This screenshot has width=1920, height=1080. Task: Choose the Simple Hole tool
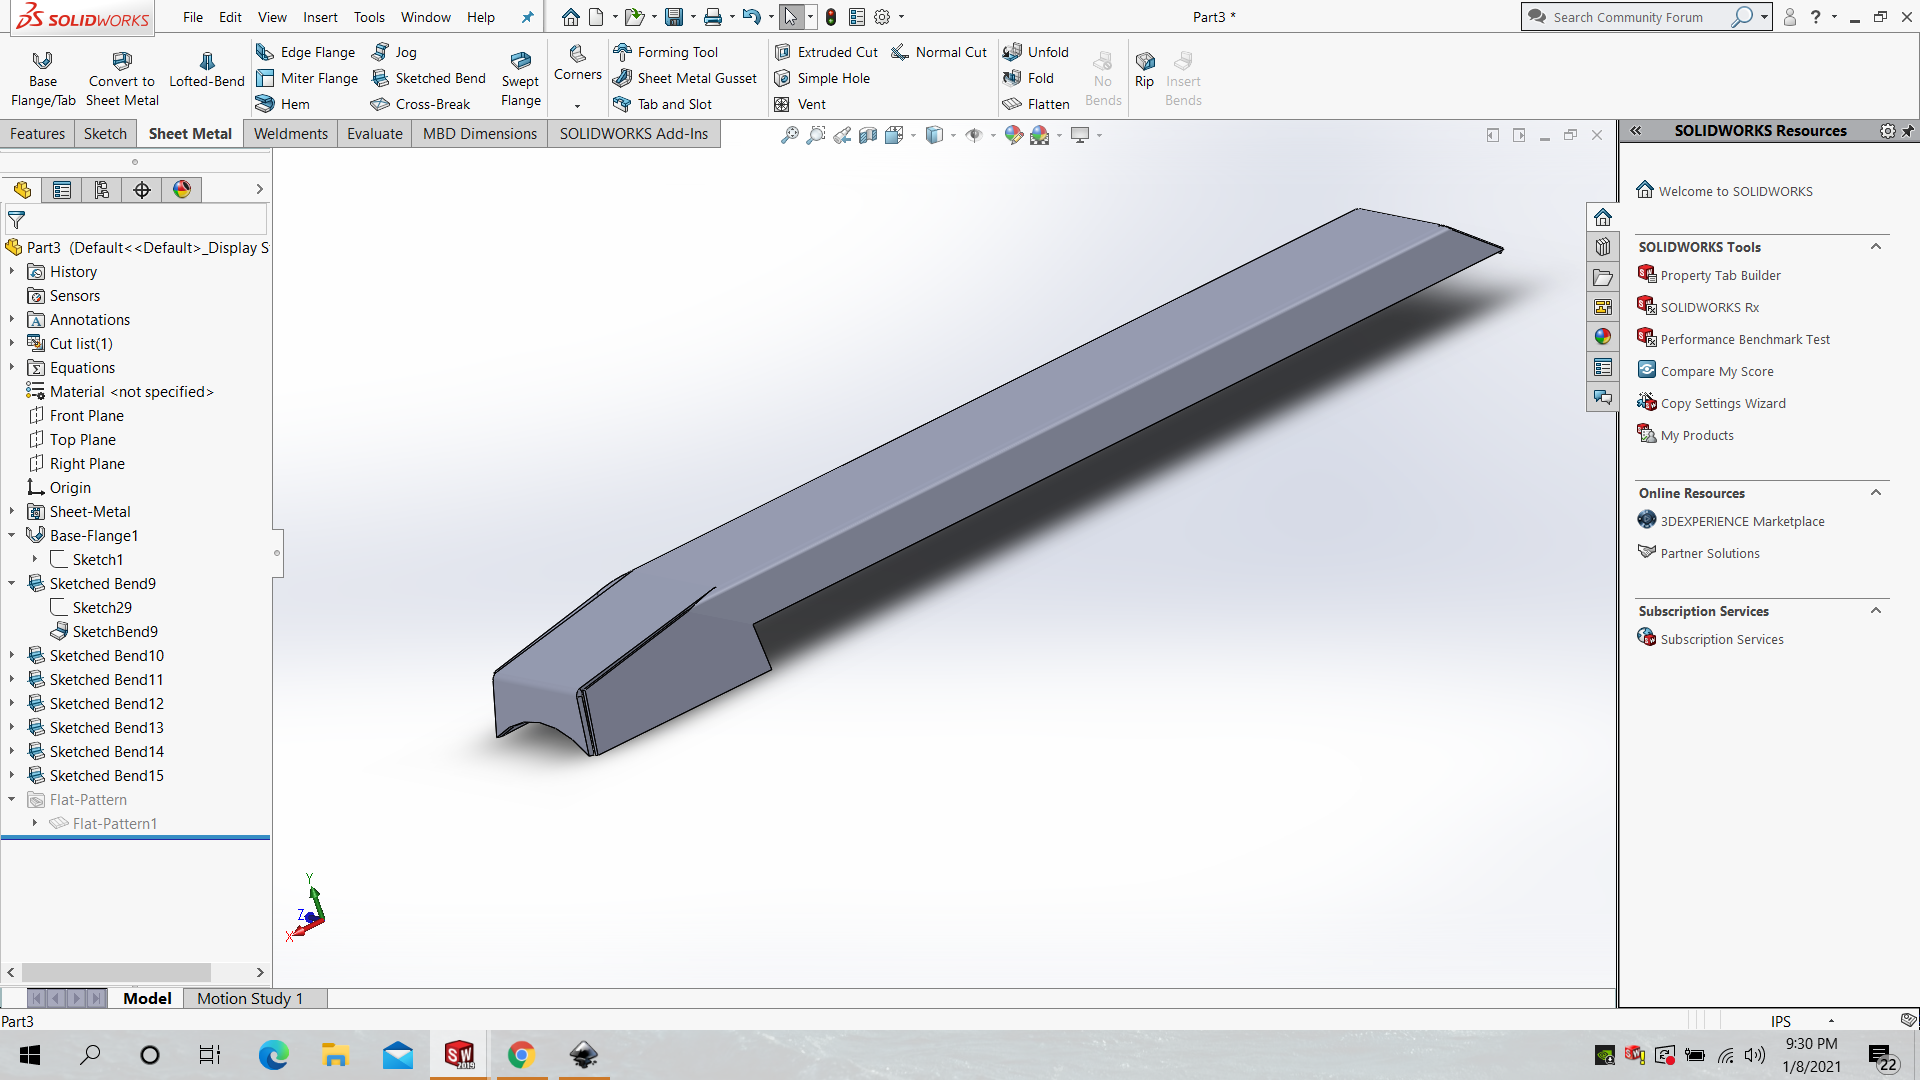[822, 78]
